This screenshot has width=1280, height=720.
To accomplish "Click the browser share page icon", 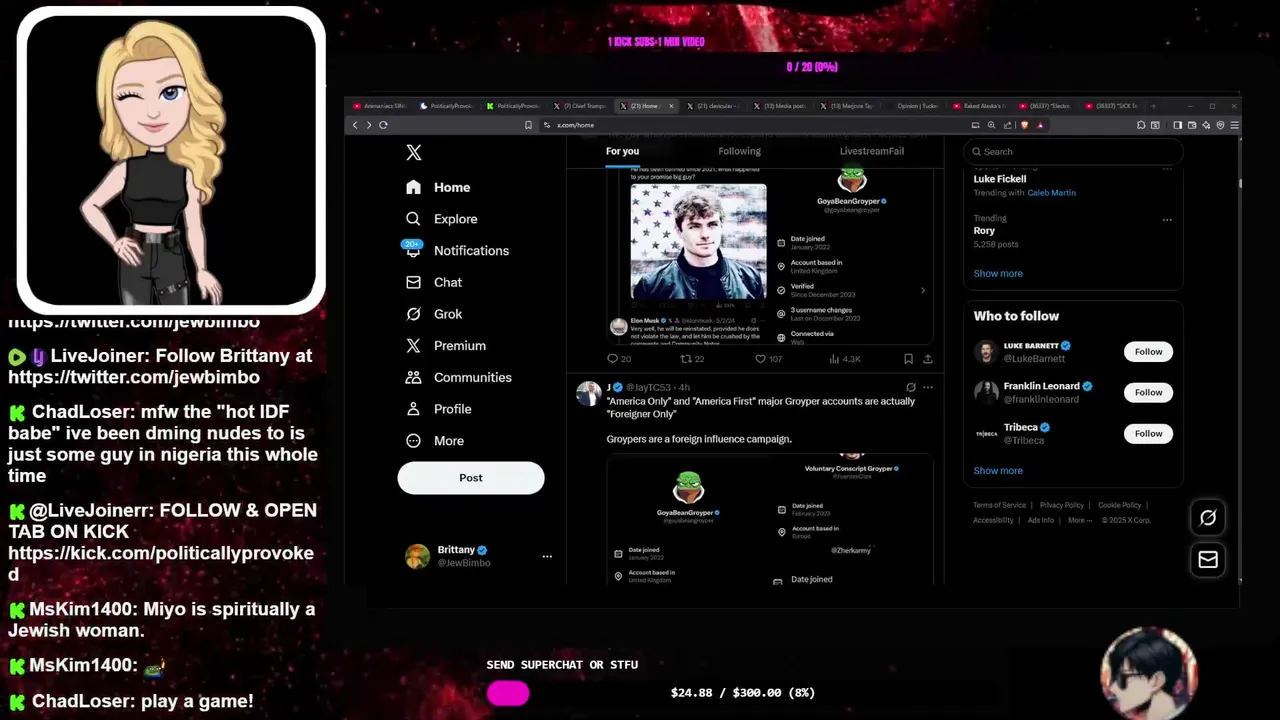I will [1008, 125].
